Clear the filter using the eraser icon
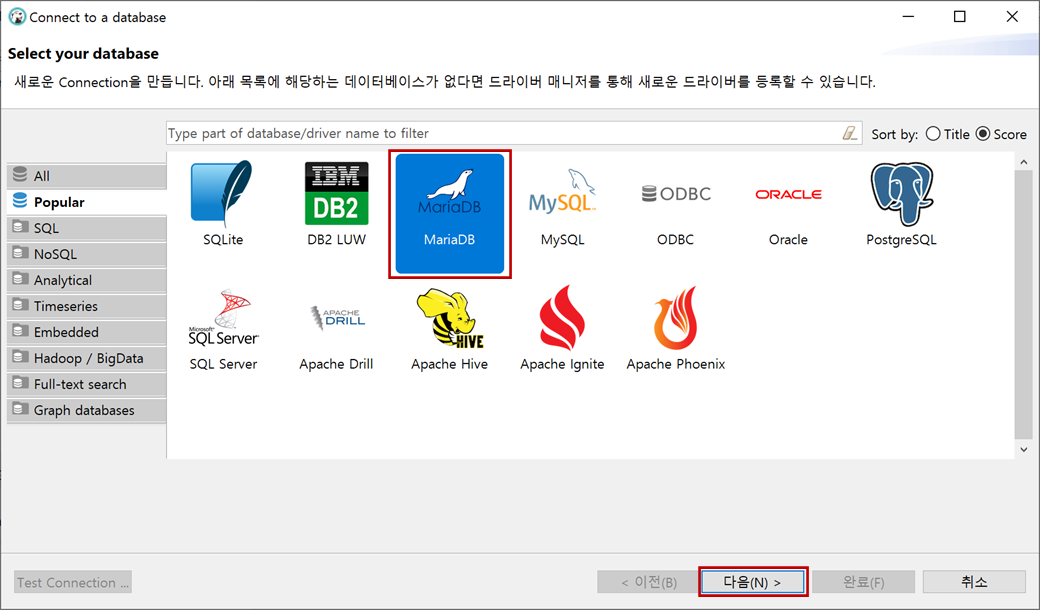This screenshot has height=610, width=1040. pyautogui.click(x=850, y=133)
